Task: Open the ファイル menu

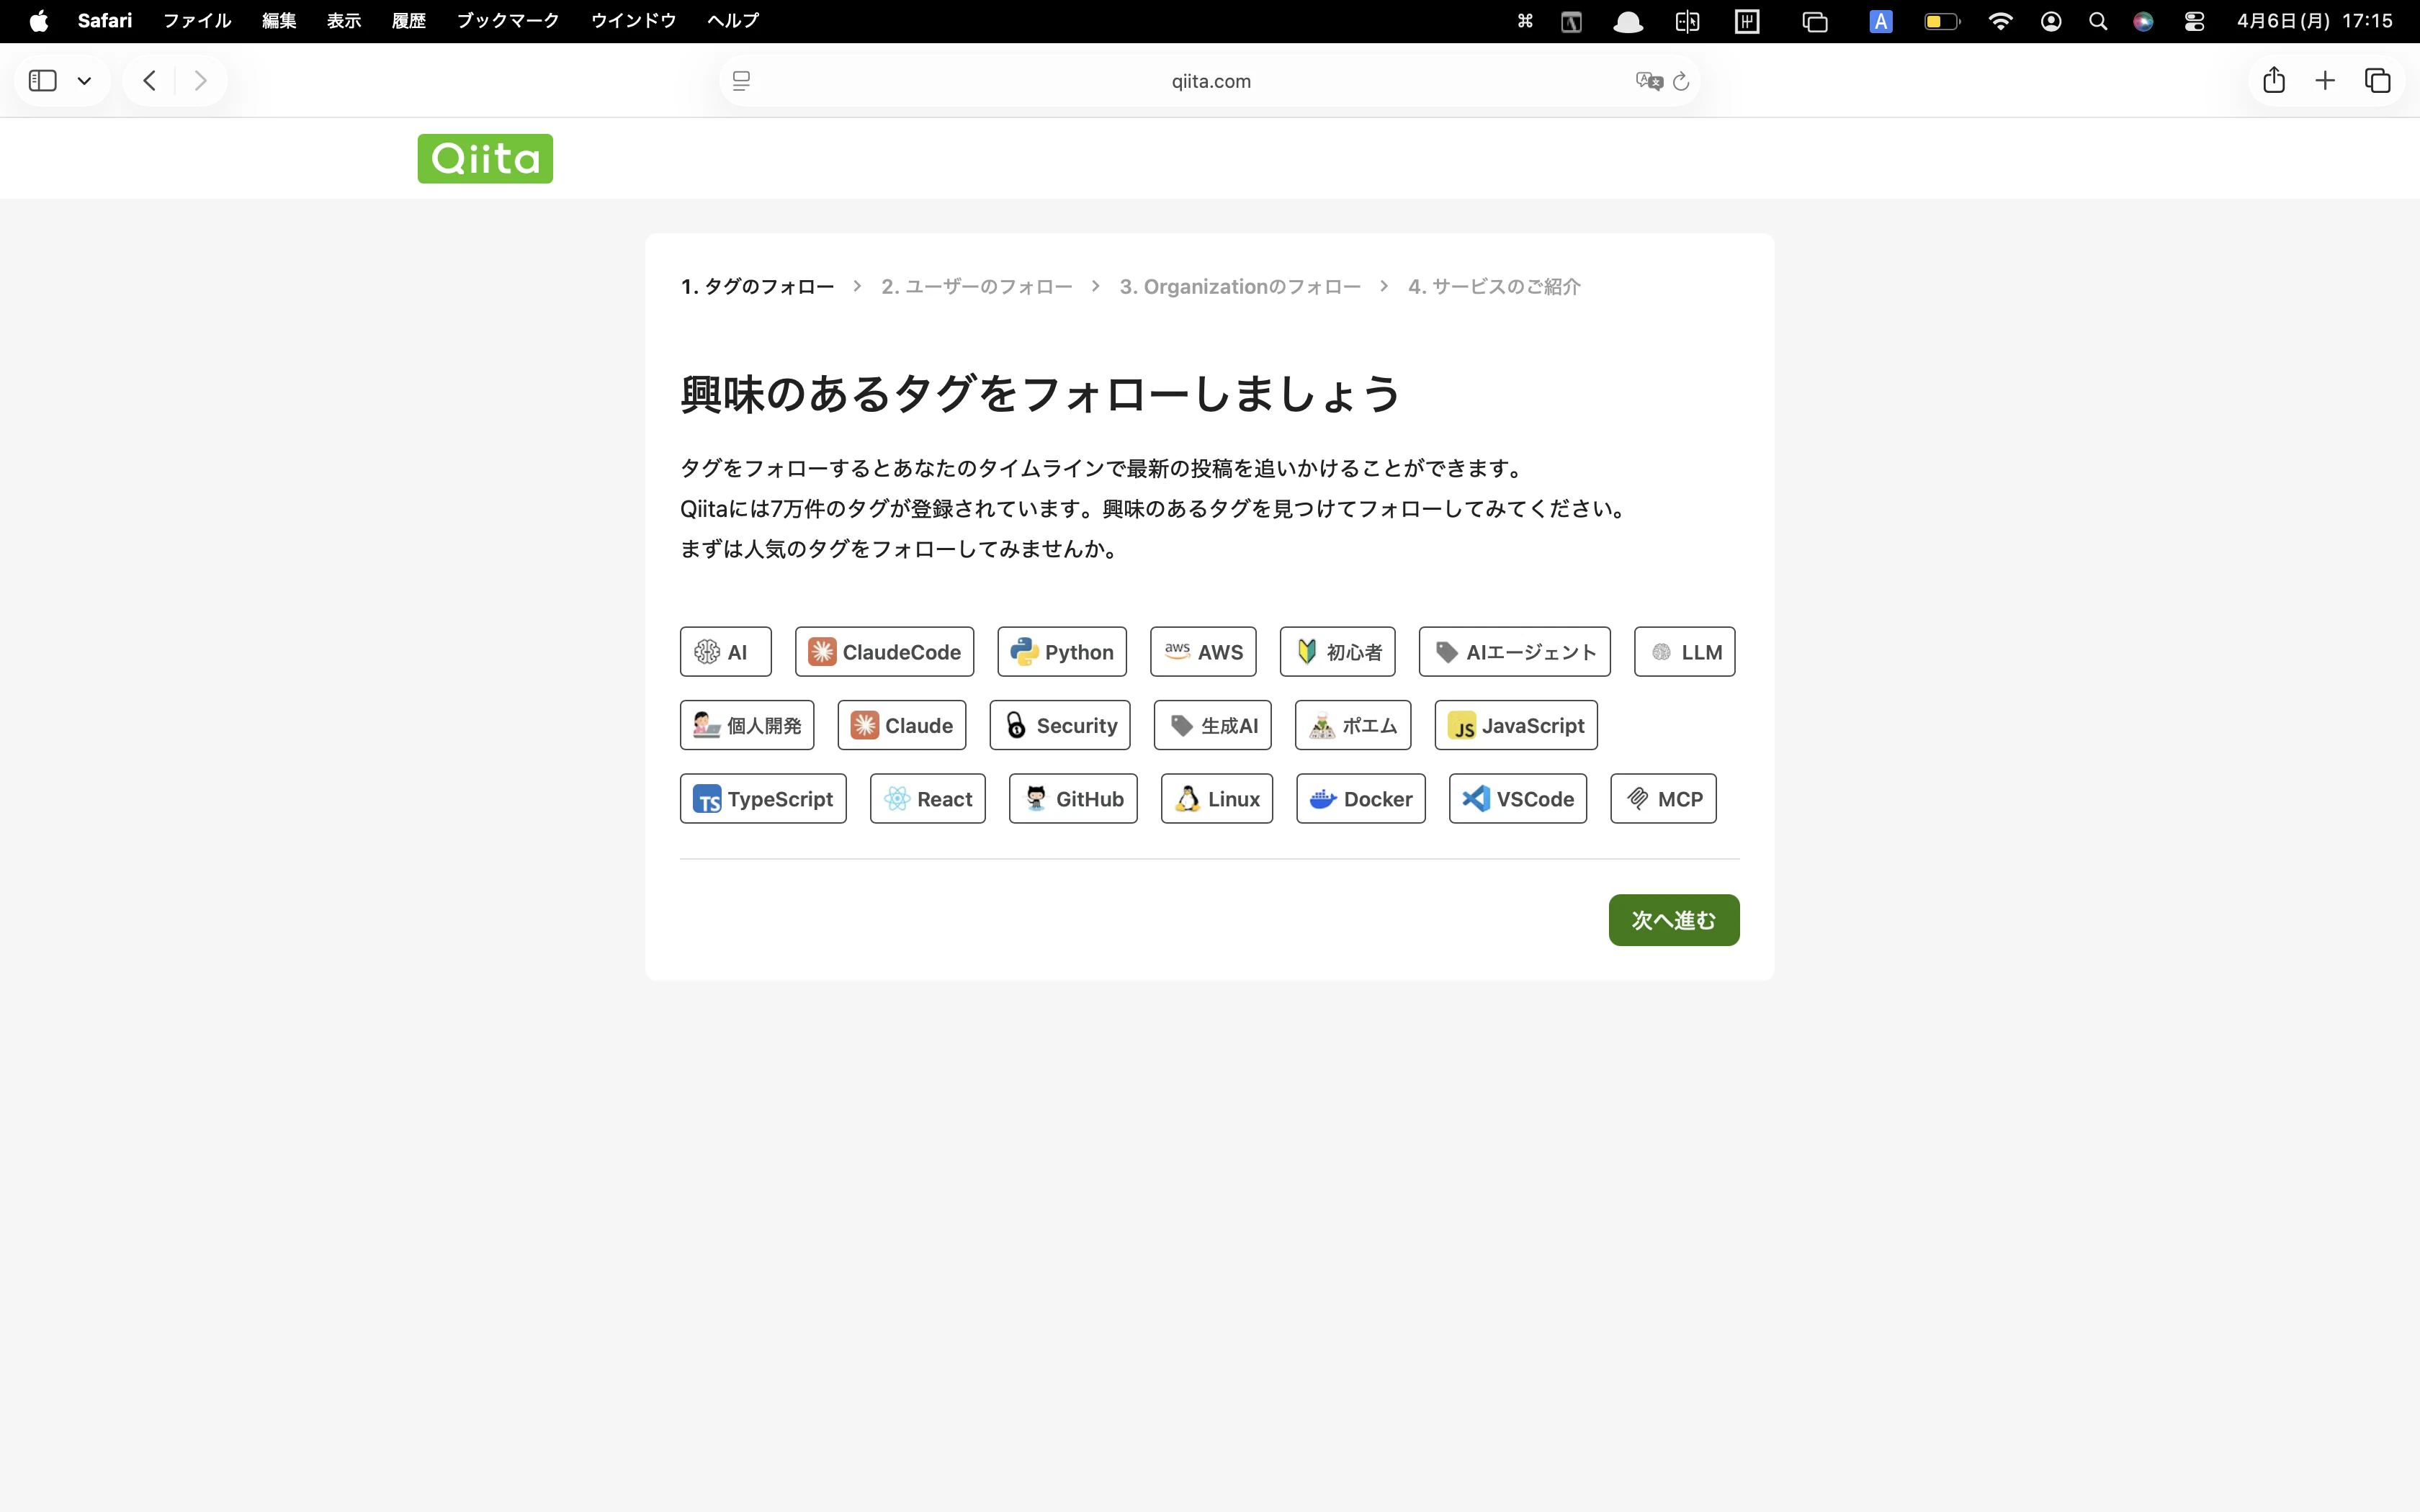Action: pos(197,21)
